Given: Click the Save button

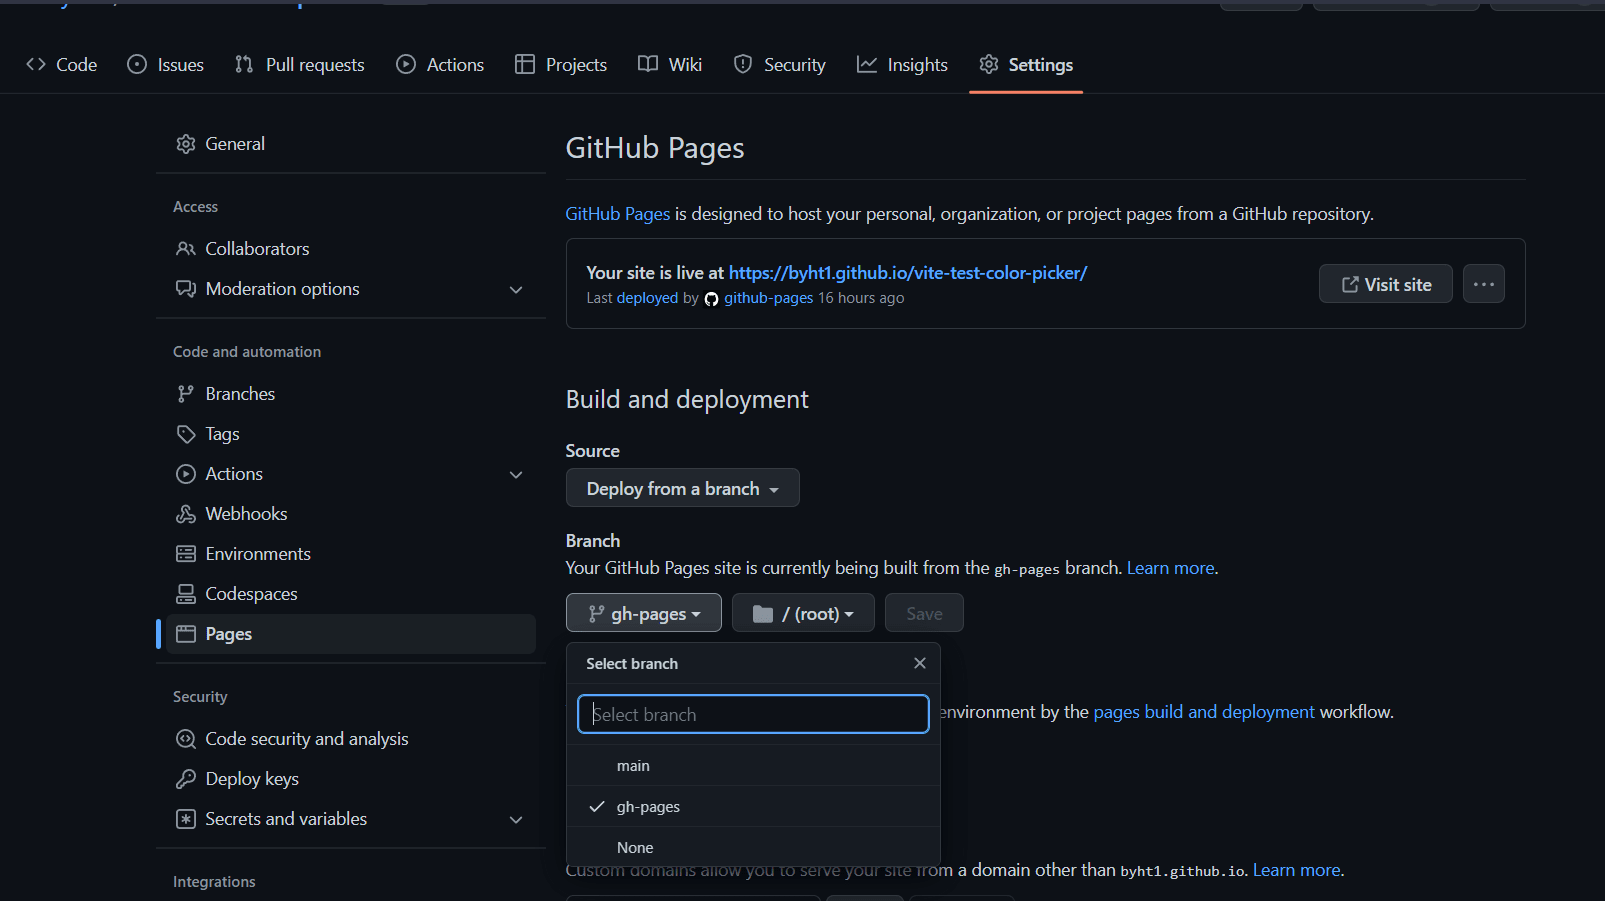Looking at the screenshot, I should (924, 613).
